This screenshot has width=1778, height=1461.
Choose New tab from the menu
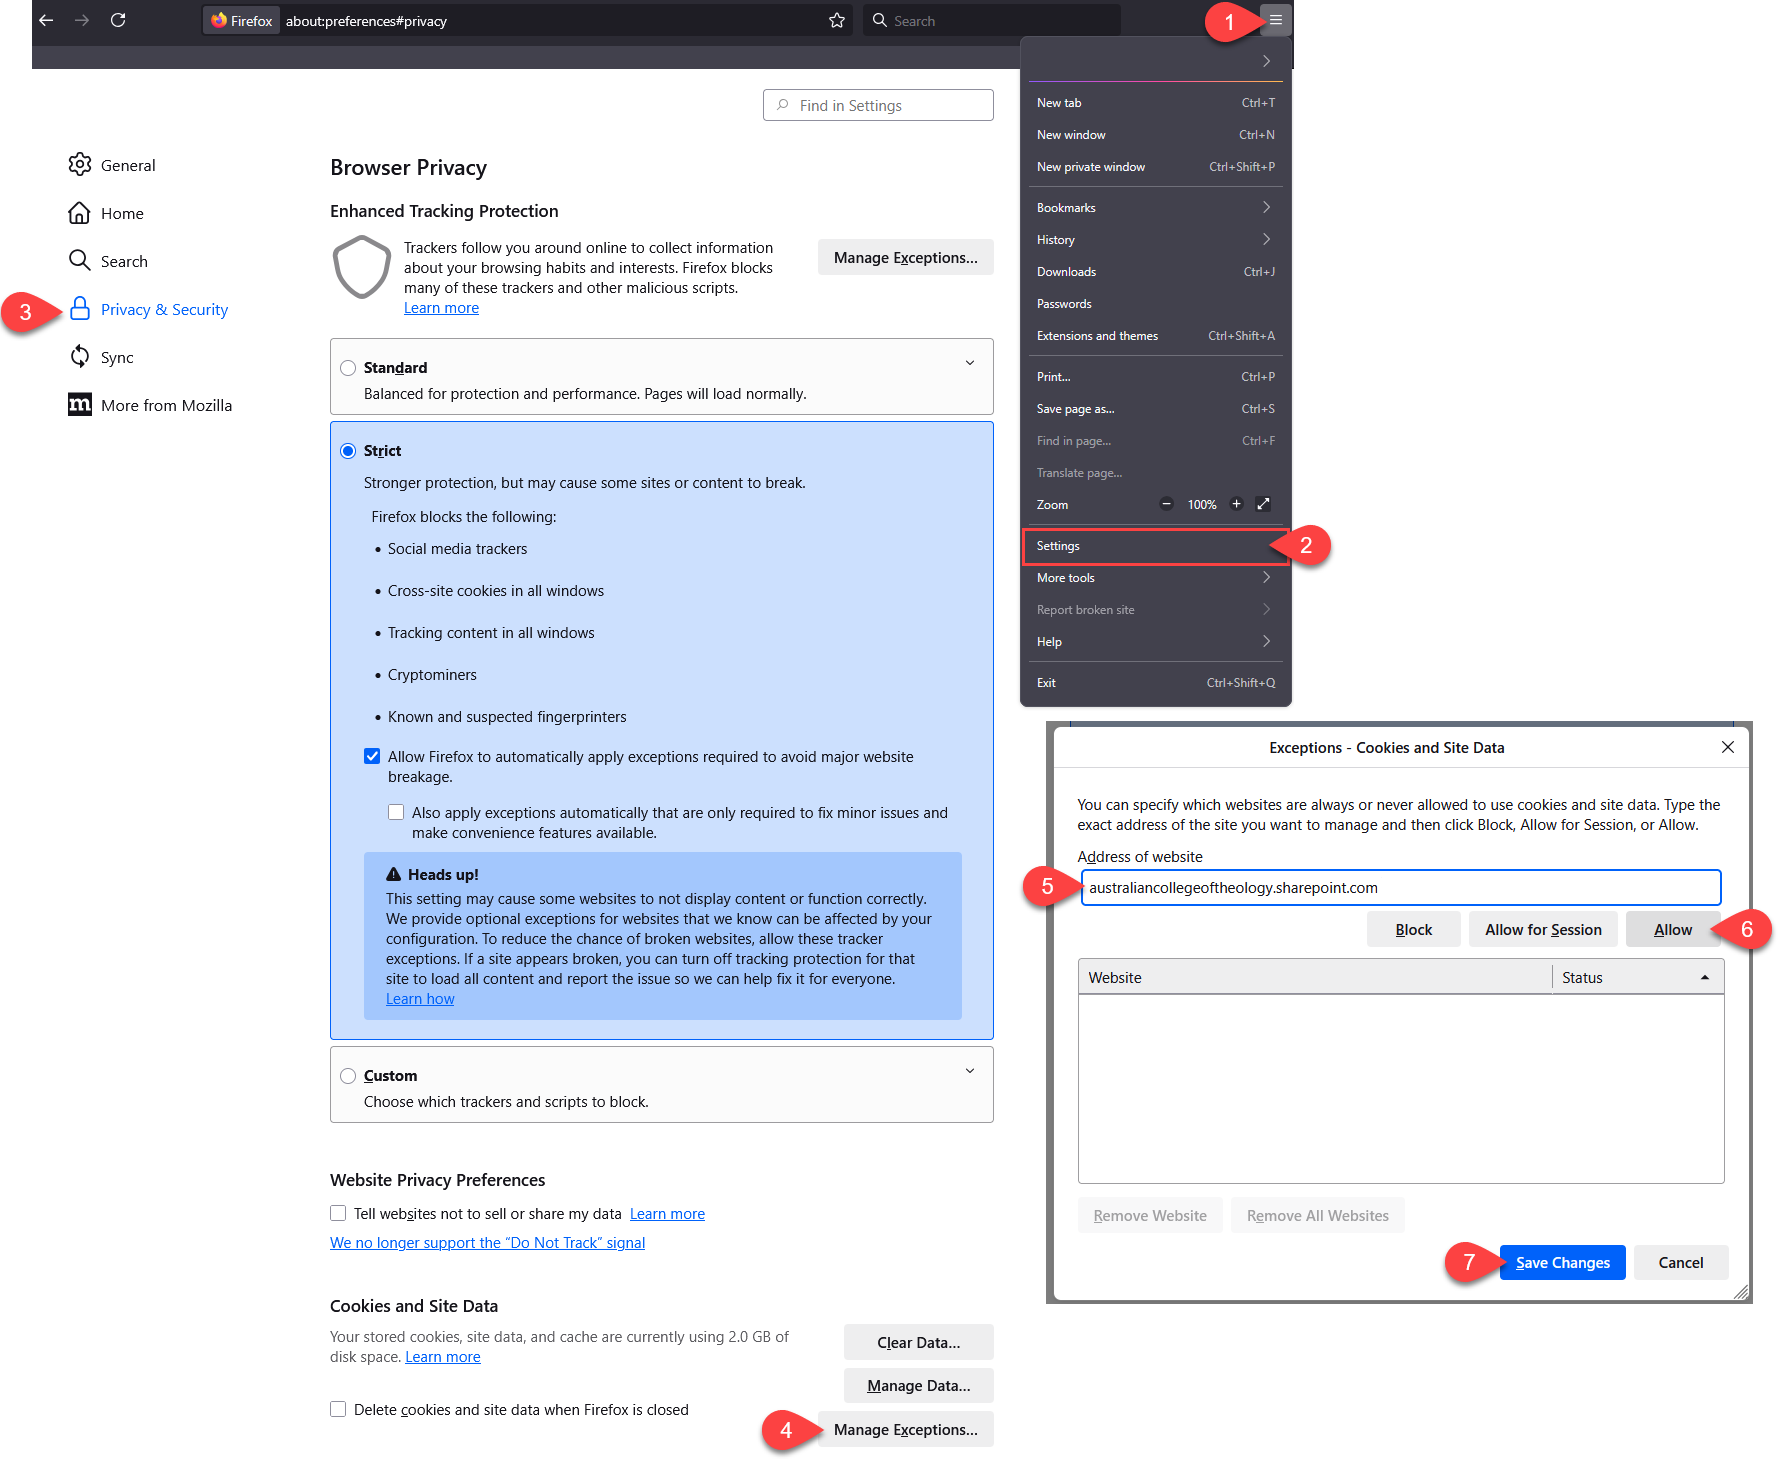coord(1156,103)
